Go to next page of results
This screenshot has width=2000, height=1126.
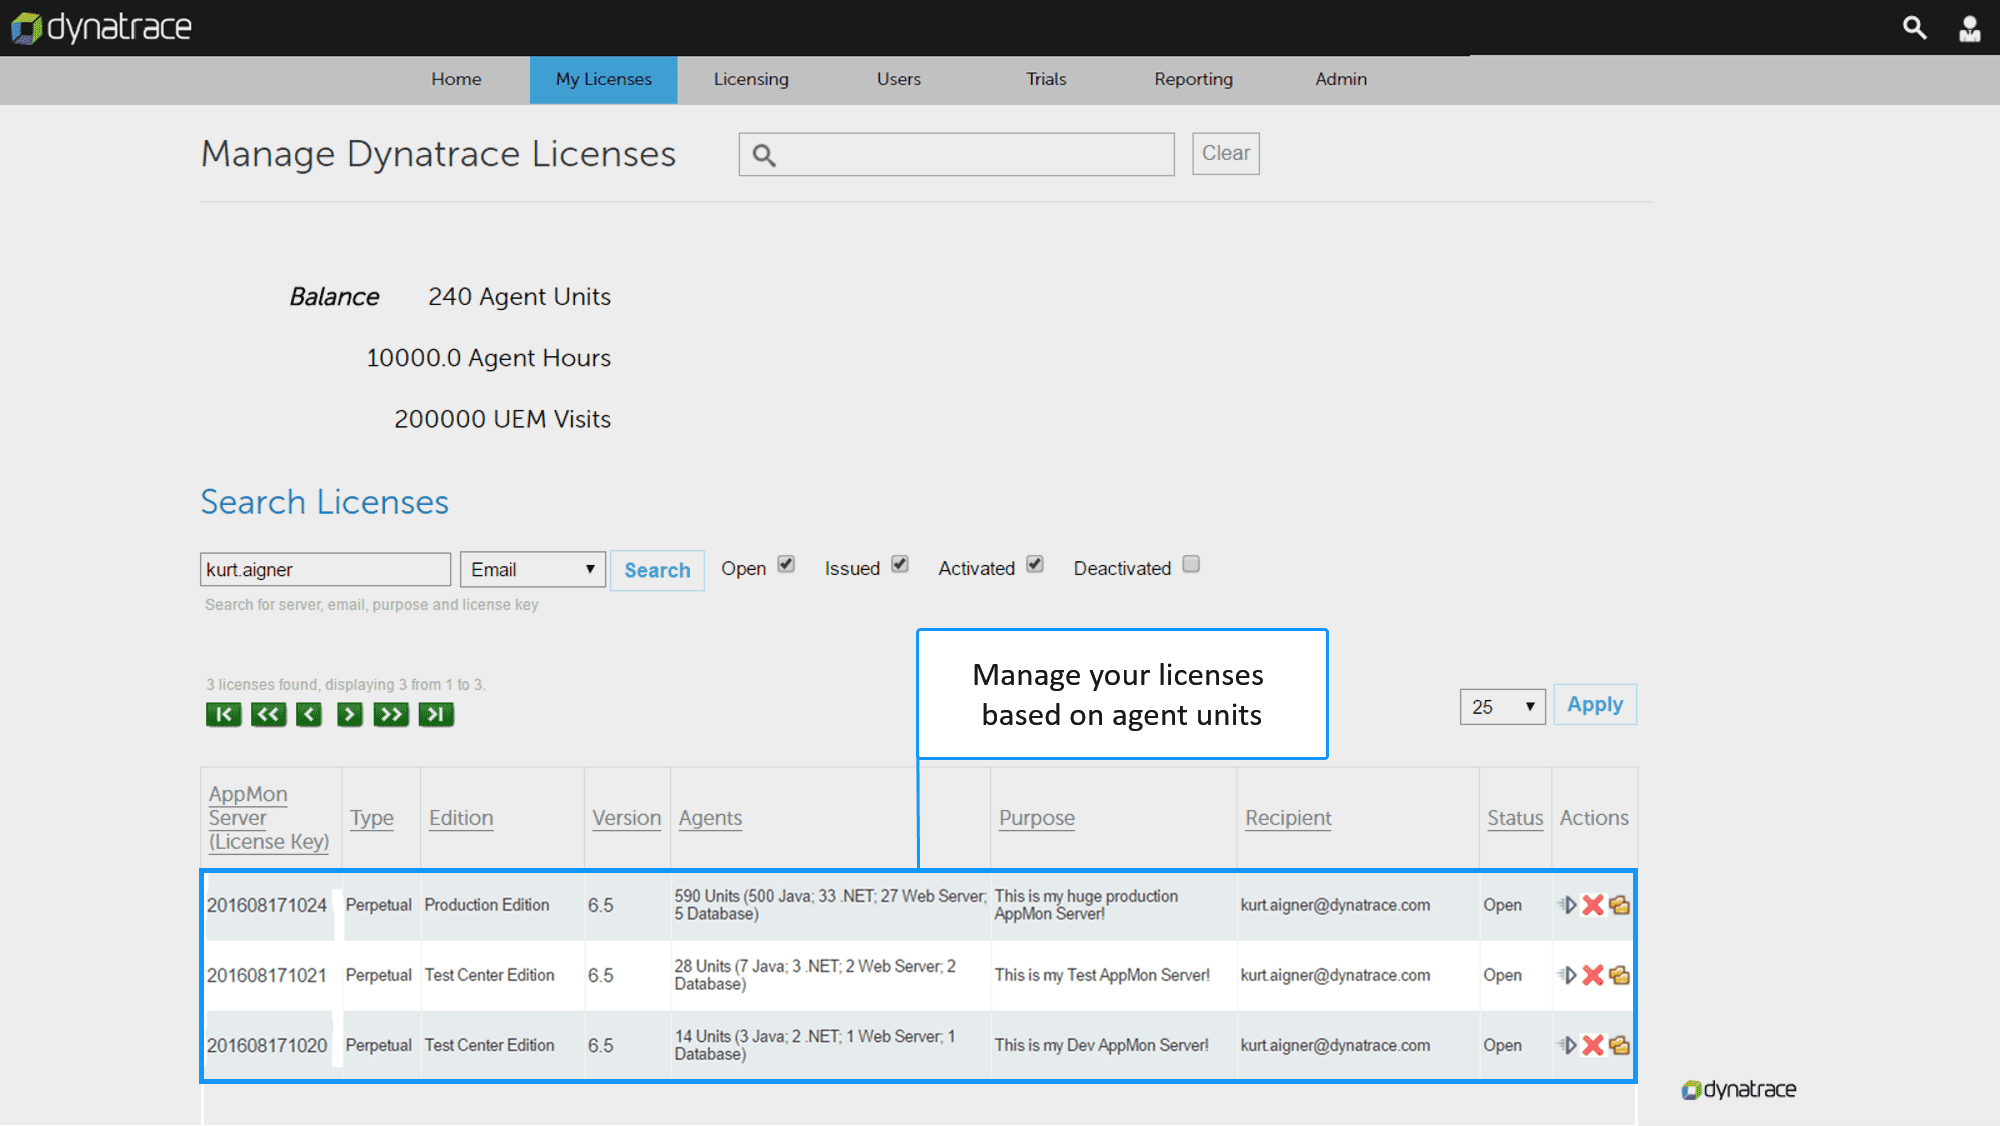coord(349,714)
